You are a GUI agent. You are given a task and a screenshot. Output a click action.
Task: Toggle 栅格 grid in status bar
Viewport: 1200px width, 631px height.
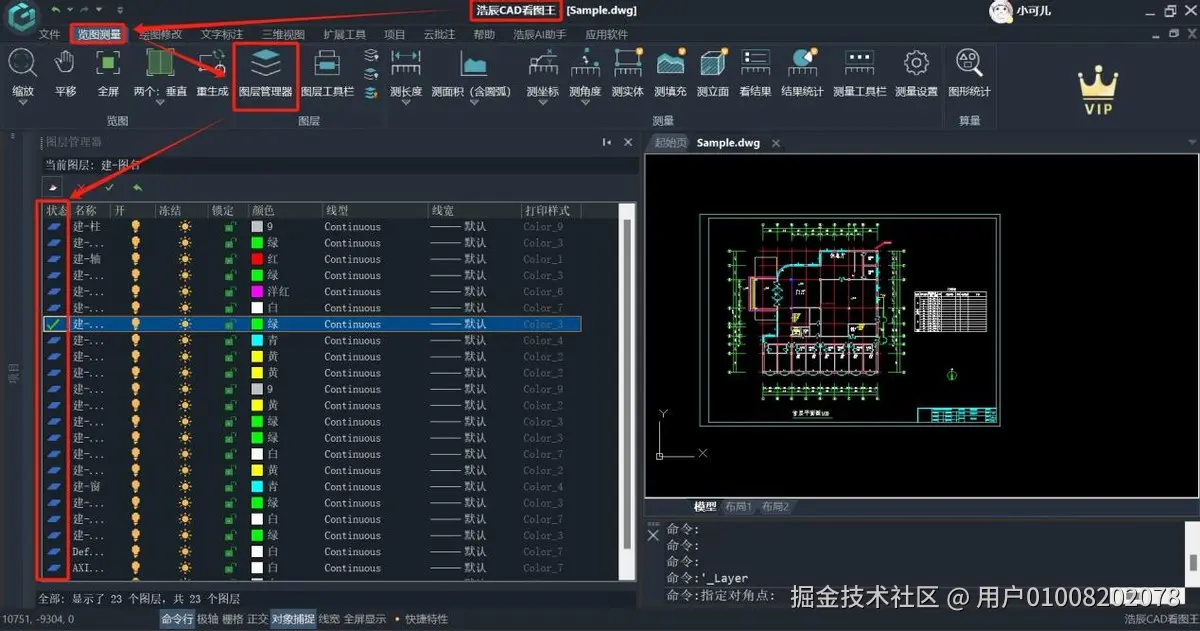232,619
